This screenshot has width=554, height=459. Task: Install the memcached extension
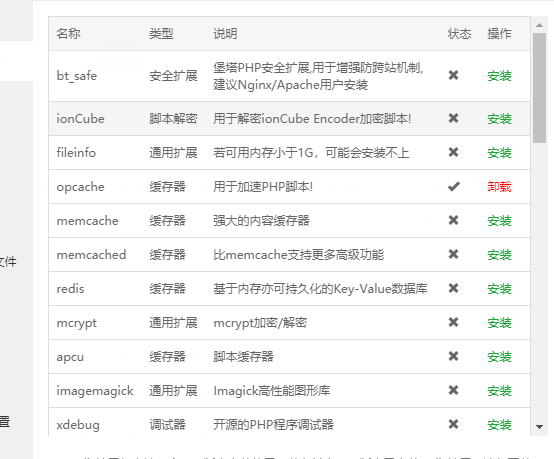point(499,255)
